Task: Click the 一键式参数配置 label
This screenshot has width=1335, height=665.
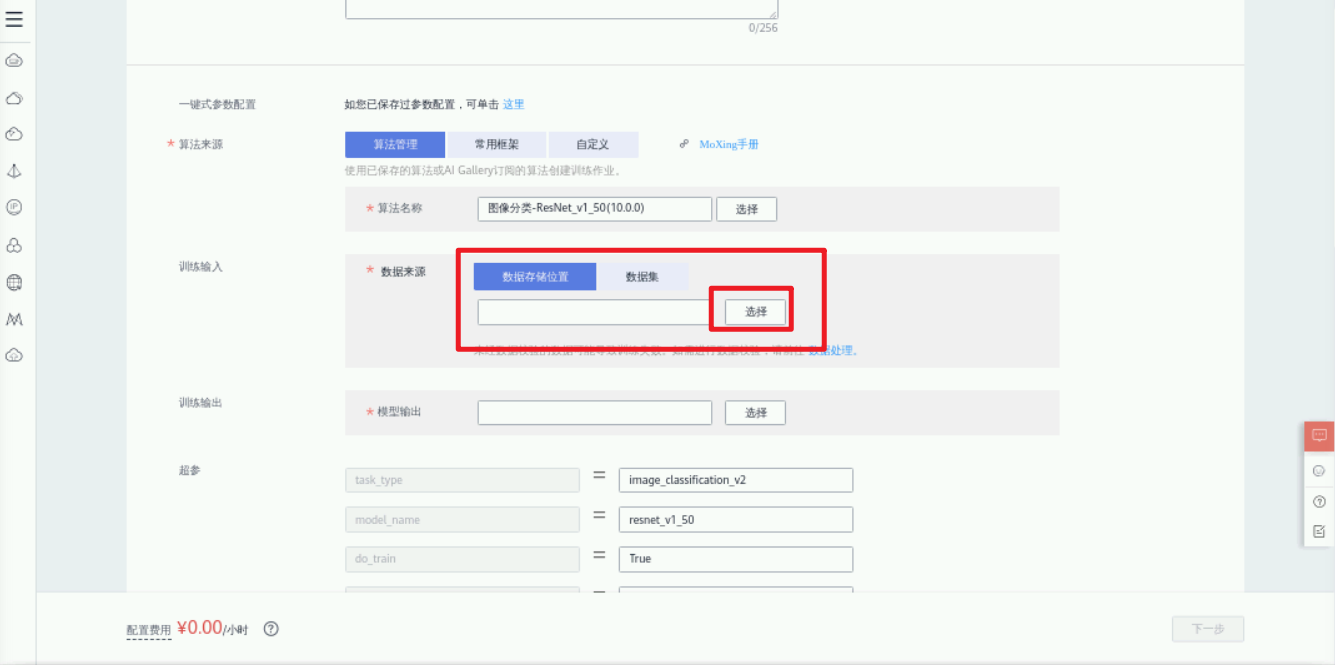Action: (x=217, y=104)
